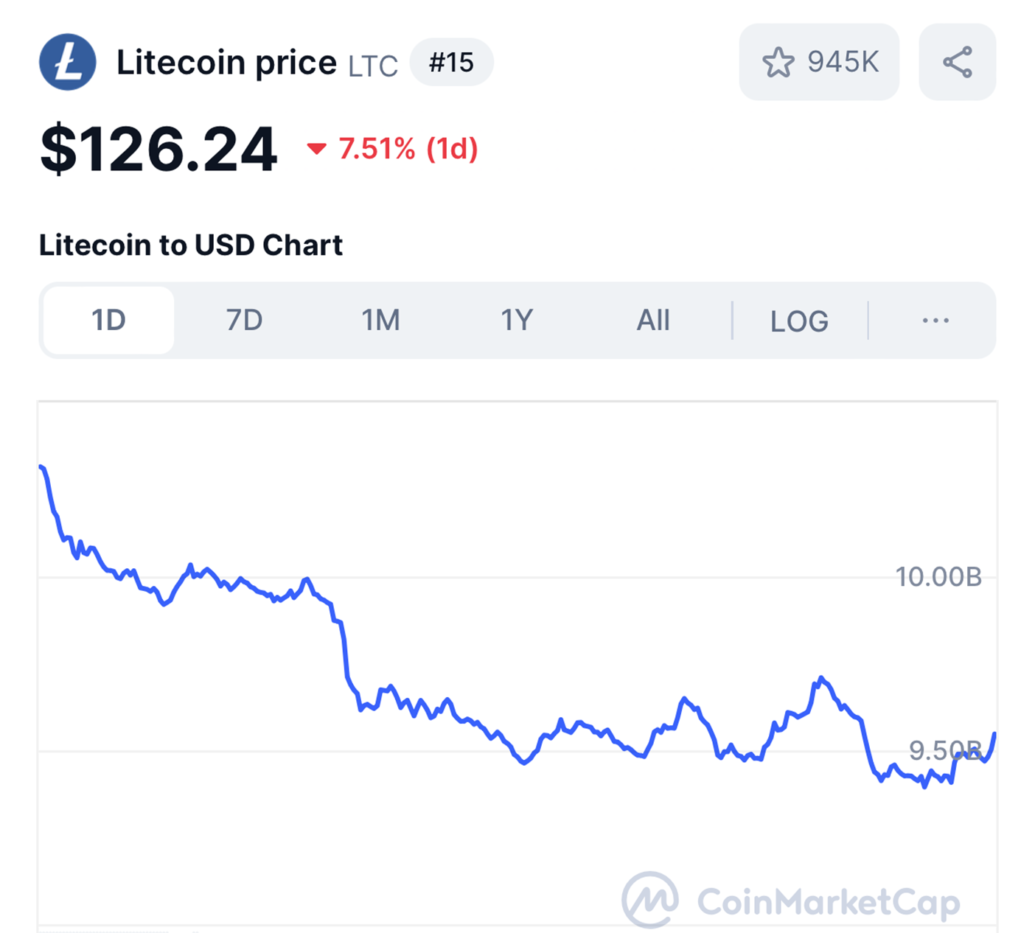Select the 1D time range tab
The width and height of the screenshot is (1035, 933).
point(108,321)
